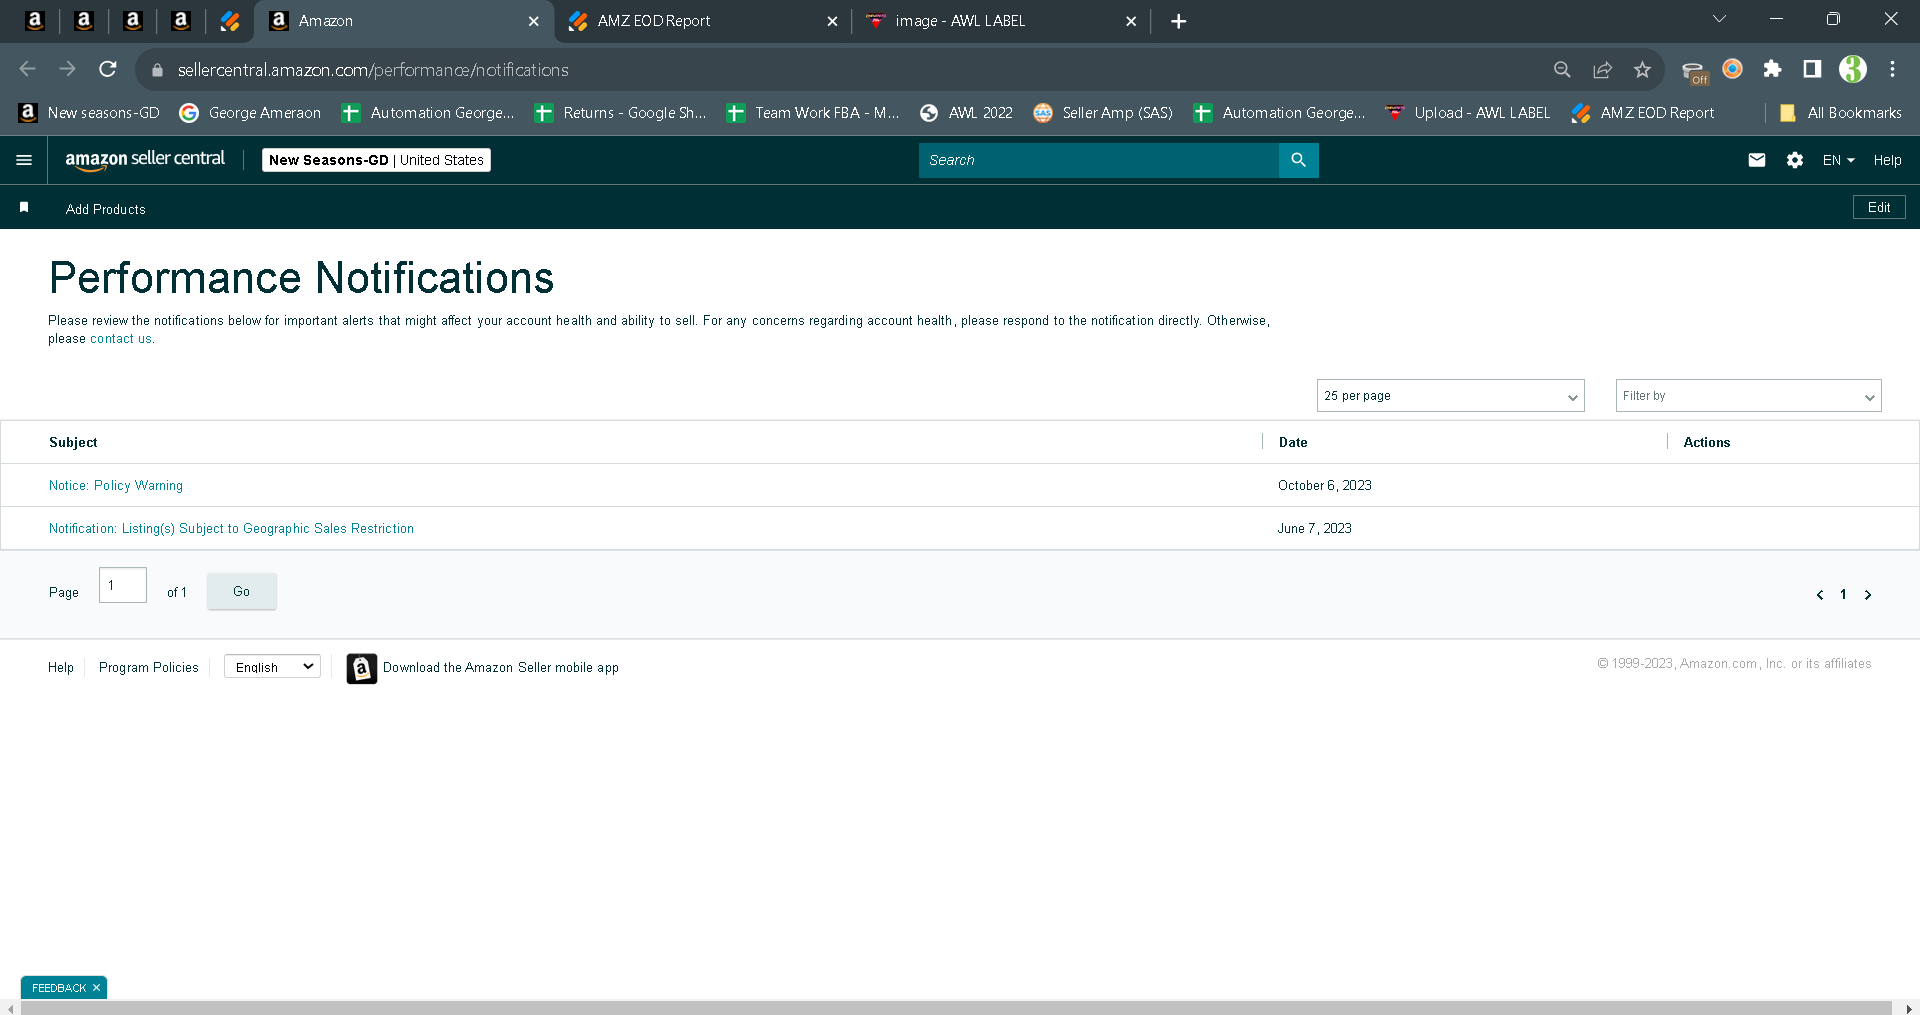Click the Go pagination button

241,592
